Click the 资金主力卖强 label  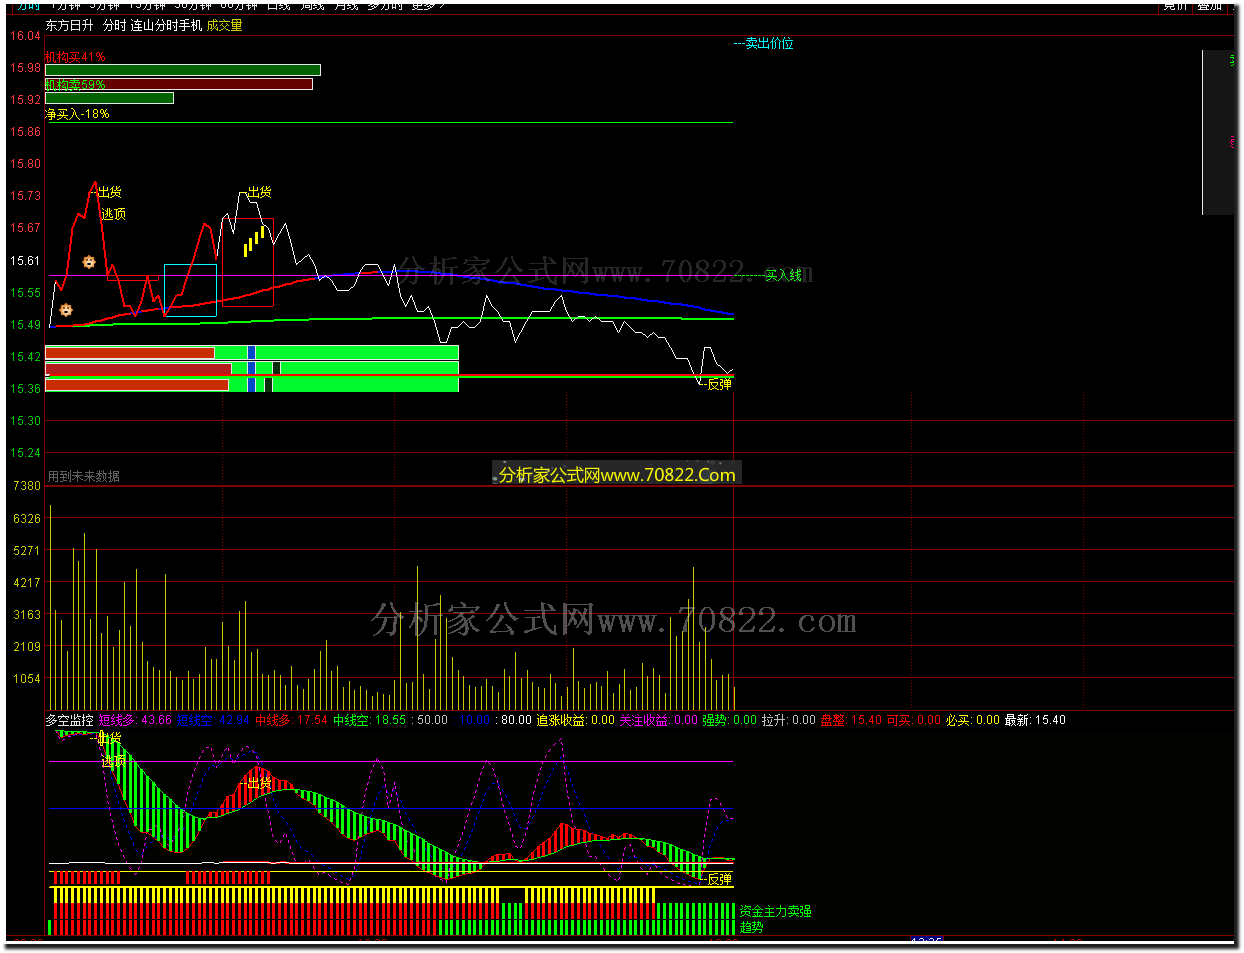(x=775, y=912)
